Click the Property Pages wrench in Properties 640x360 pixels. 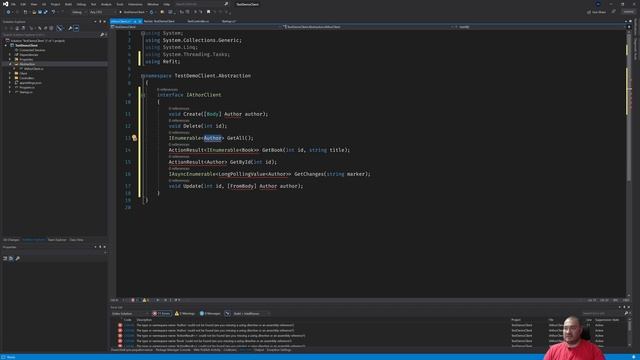pos(18,258)
